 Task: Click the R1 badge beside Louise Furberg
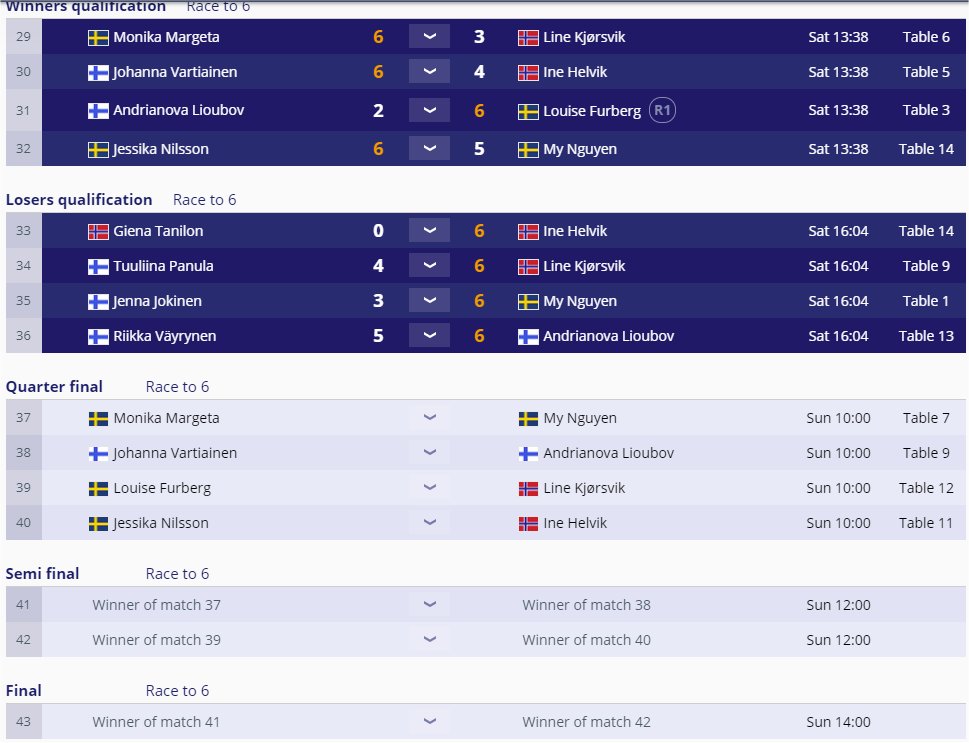pos(662,111)
